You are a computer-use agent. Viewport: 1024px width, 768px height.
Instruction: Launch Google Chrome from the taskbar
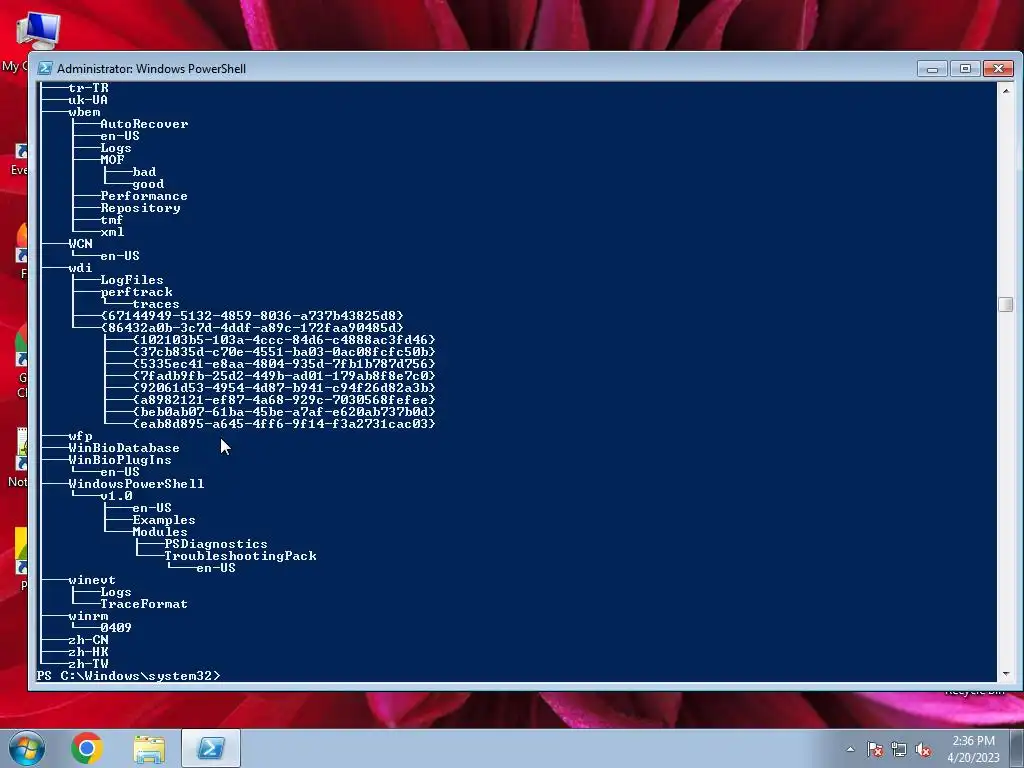click(x=87, y=748)
